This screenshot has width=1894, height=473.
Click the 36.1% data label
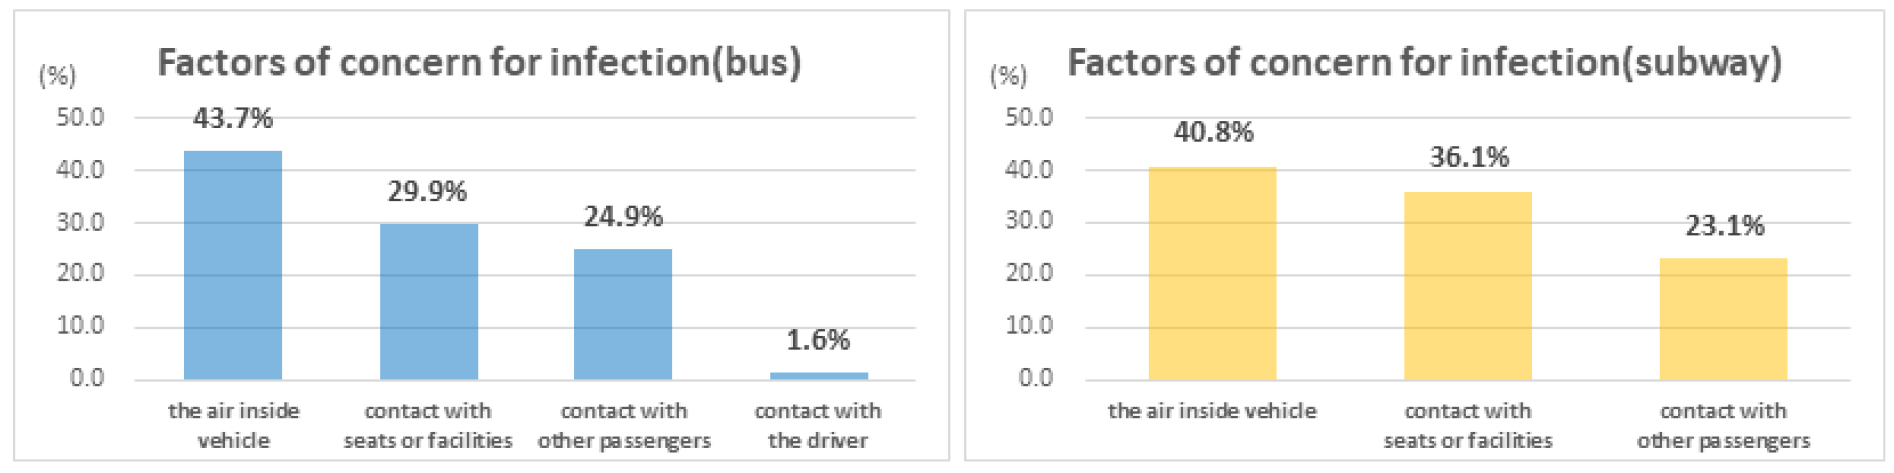[1468, 156]
